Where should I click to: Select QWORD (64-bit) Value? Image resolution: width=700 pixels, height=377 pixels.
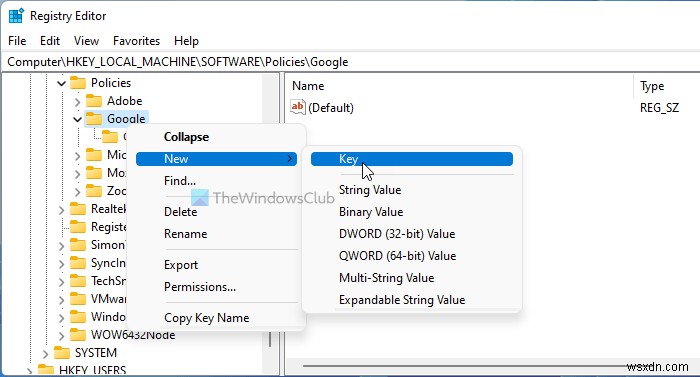tap(412, 256)
